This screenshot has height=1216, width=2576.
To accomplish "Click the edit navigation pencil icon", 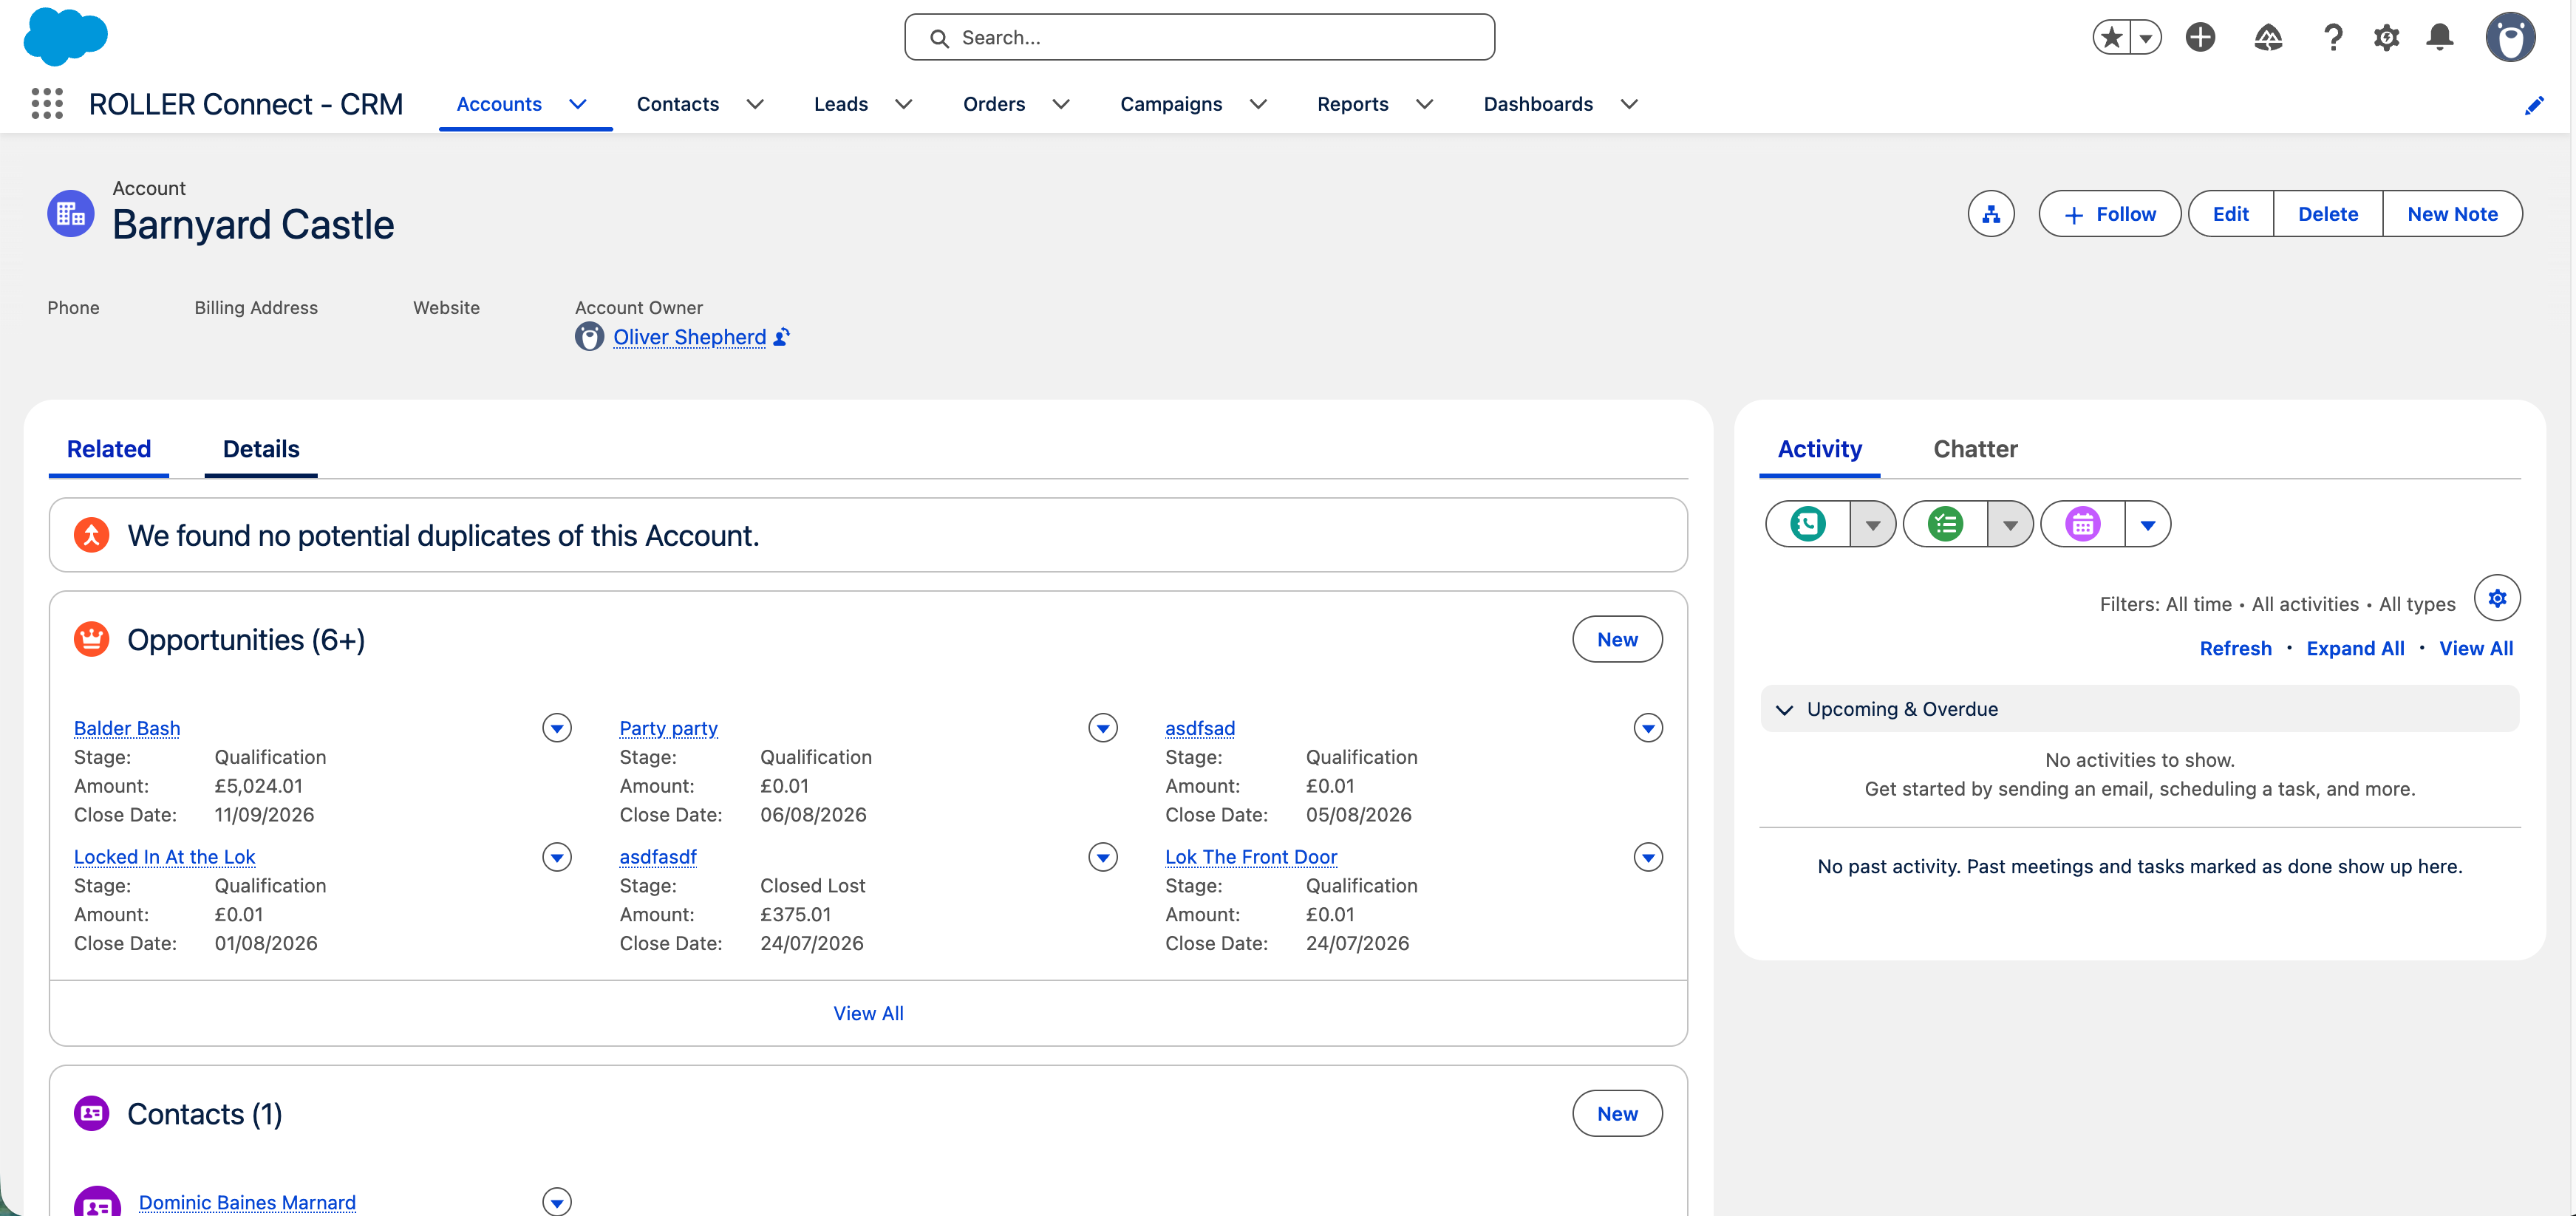I will 2534,105.
